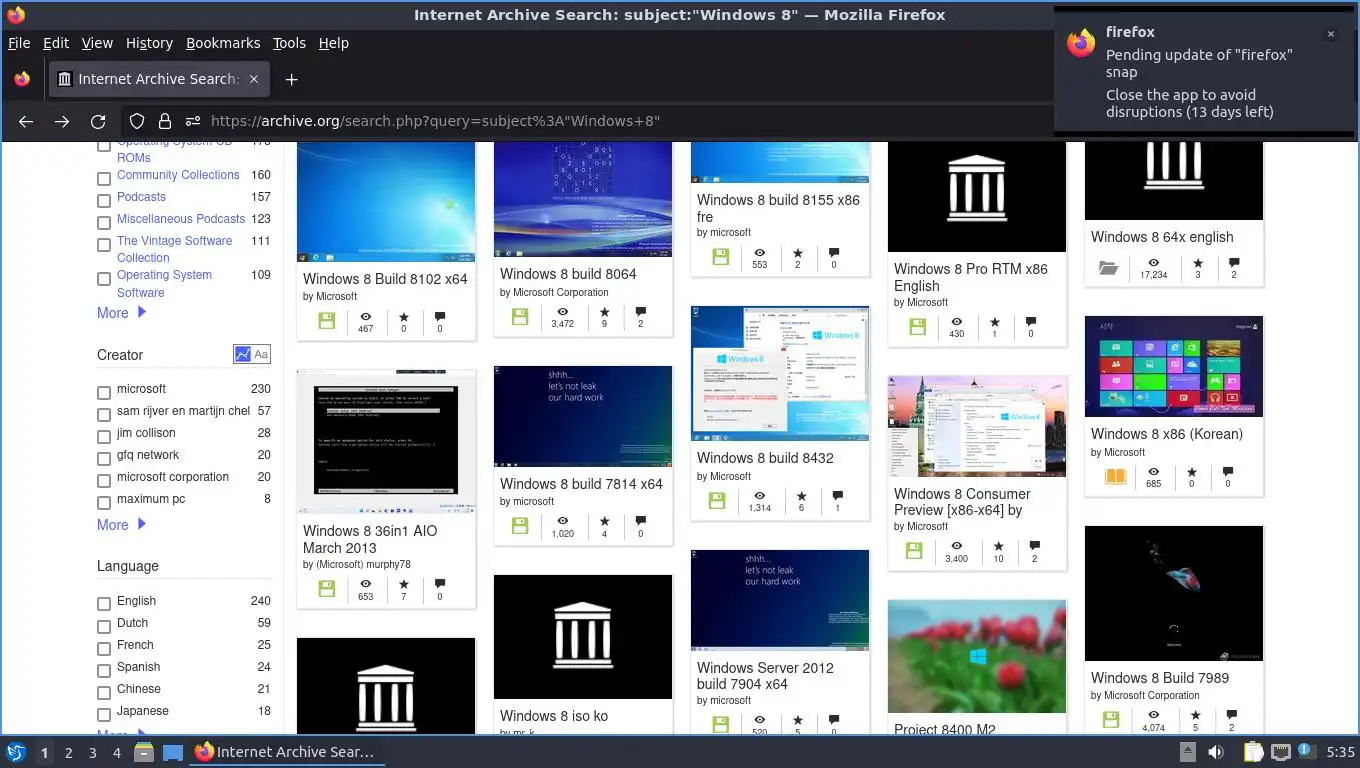This screenshot has width=1360, height=768.
Task: Click Internet Archive Search taskbar window button
Action: pyautogui.click(x=285, y=752)
